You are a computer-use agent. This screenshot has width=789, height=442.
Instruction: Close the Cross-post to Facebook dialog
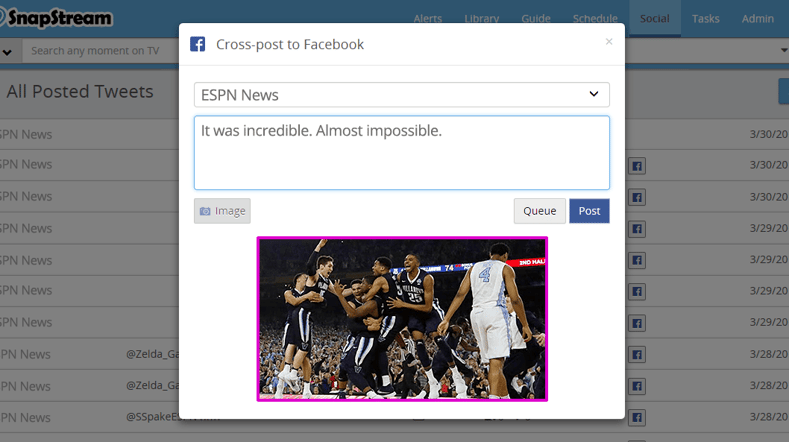point(609,42)
